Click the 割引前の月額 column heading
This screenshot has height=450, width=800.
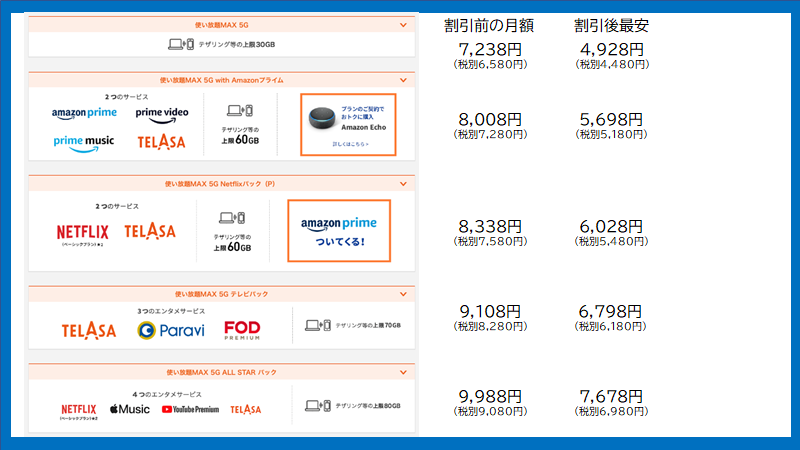489,26
